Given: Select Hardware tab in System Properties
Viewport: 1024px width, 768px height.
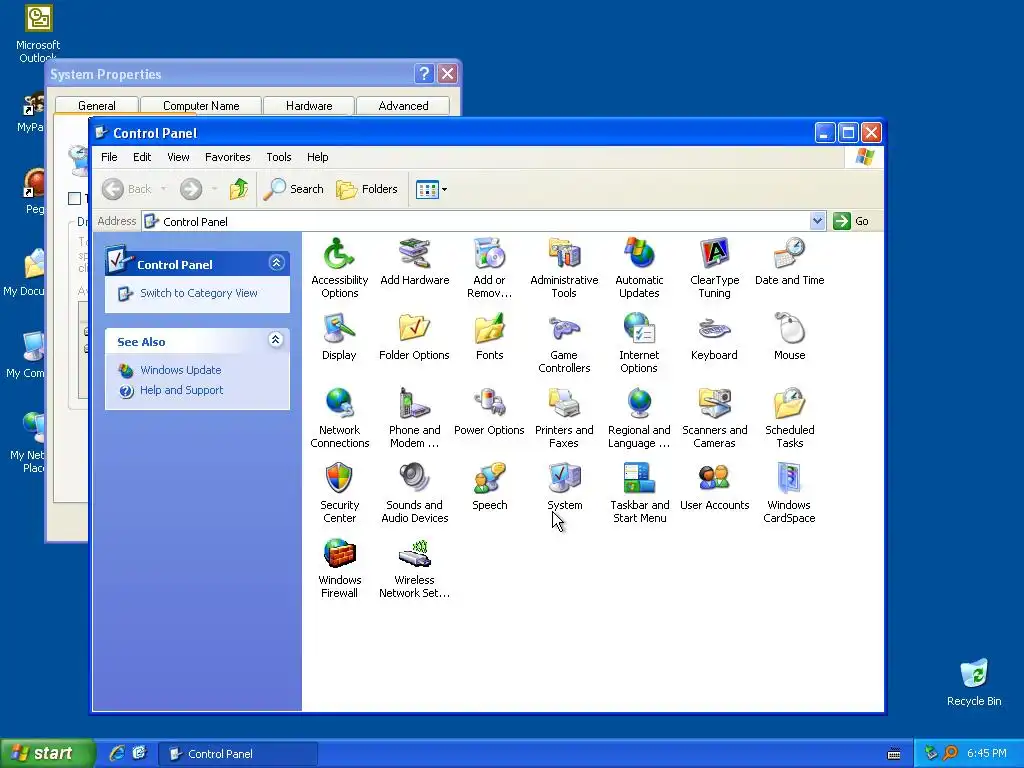Looking at the screenshot, I should pyautogui.click(x=309, y=106).
